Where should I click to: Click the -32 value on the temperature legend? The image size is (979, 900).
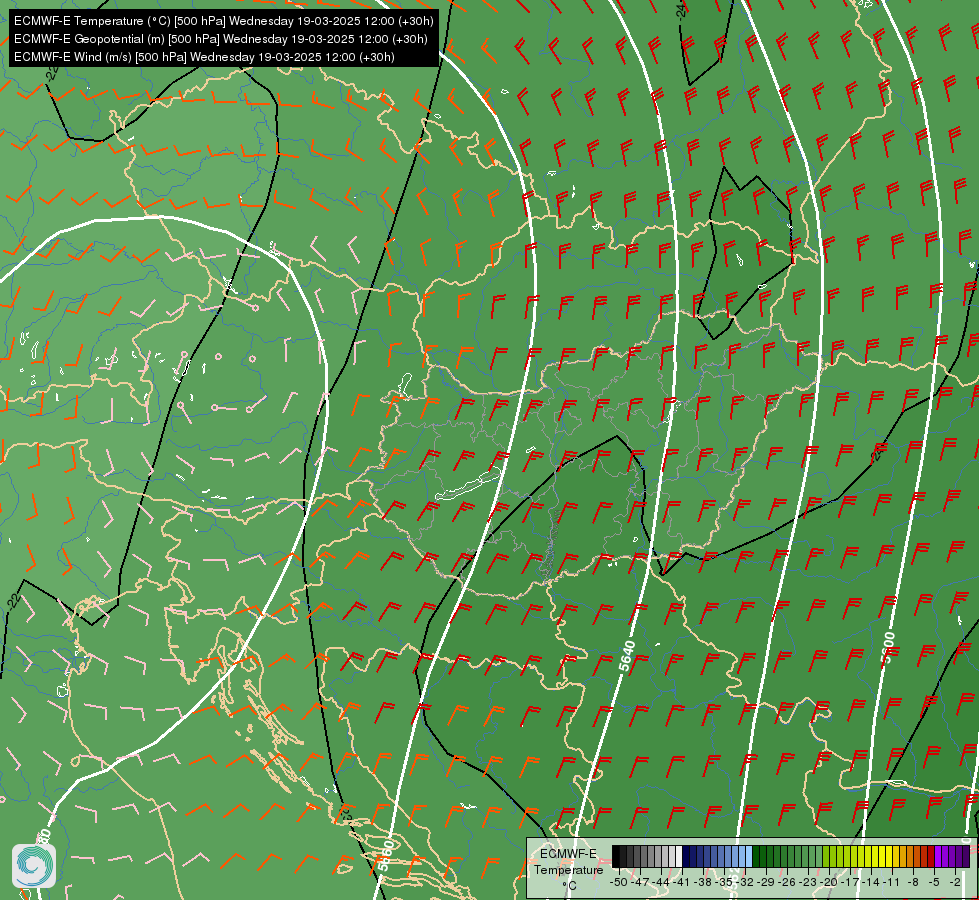745,883
